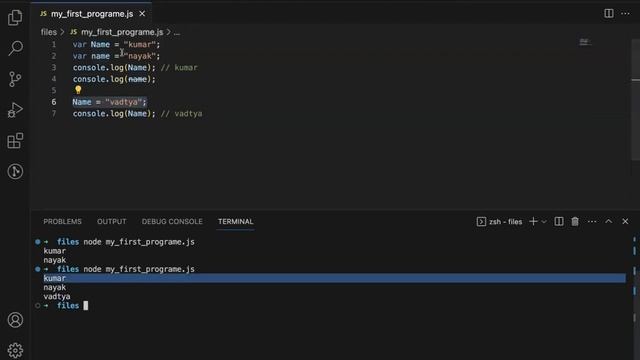Image resolution: width=640 pixels, height=360 pixels.
Task: Click the first node my_first_programe.js command
Action: 139,242
